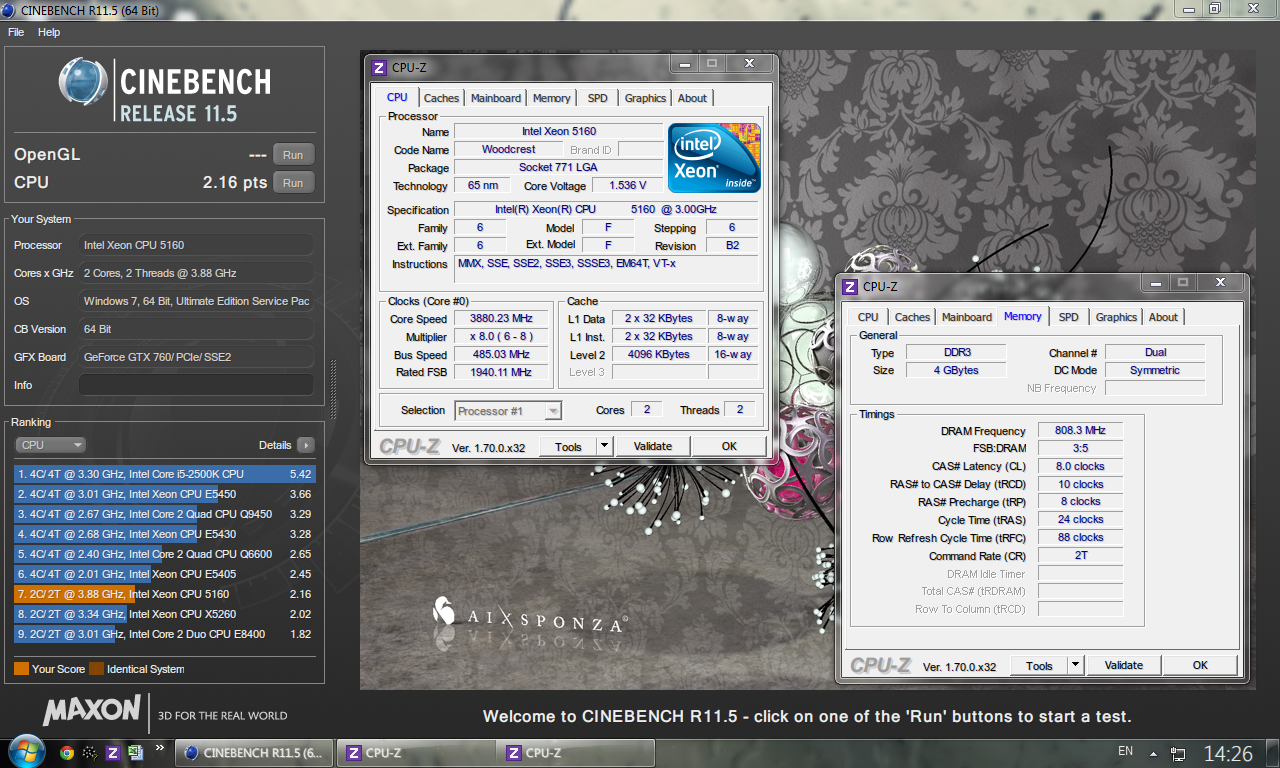This screenshot has width=1280, height=768.
Task: Show hidden tray icons arrow
Action: (x=1154, y=753)
